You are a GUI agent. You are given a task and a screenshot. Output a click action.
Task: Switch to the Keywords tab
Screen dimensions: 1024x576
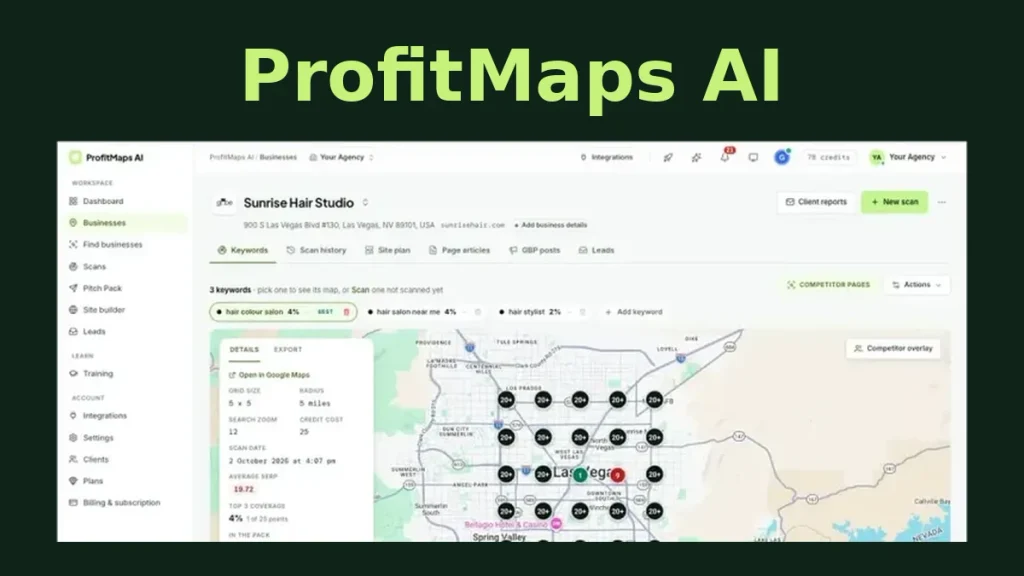pyautogui.click(x=243, y=250)
